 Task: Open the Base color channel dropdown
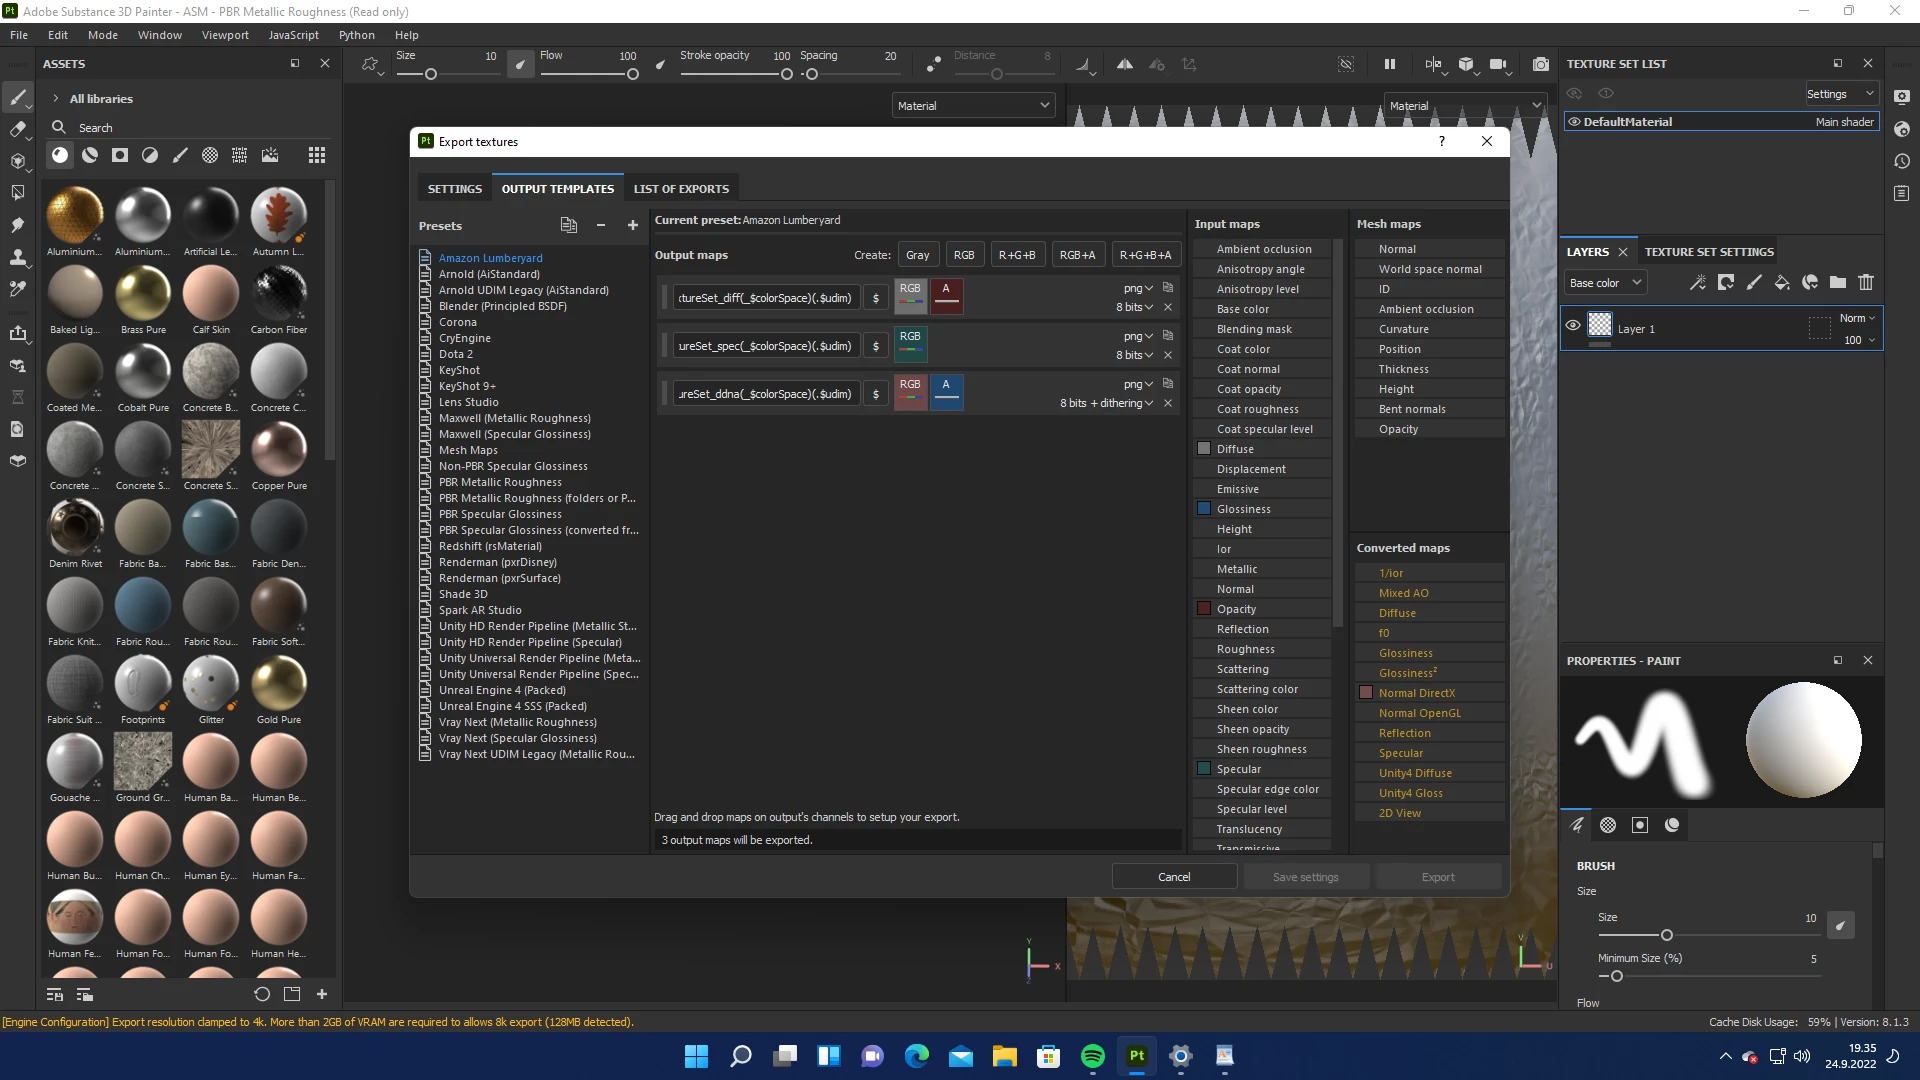(1605, 283)
